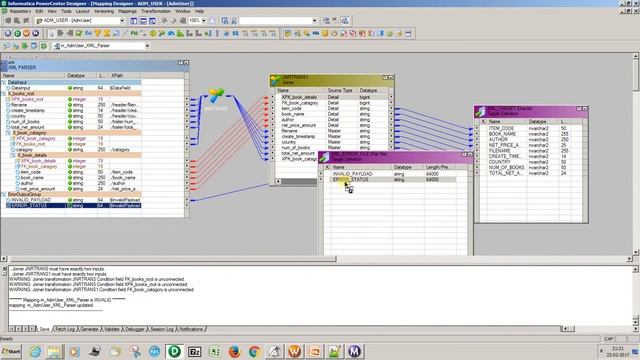The image size is (640, 360).
Task: Click the zoom magnifier icon beside 100% box
Action: coord(183,21)
